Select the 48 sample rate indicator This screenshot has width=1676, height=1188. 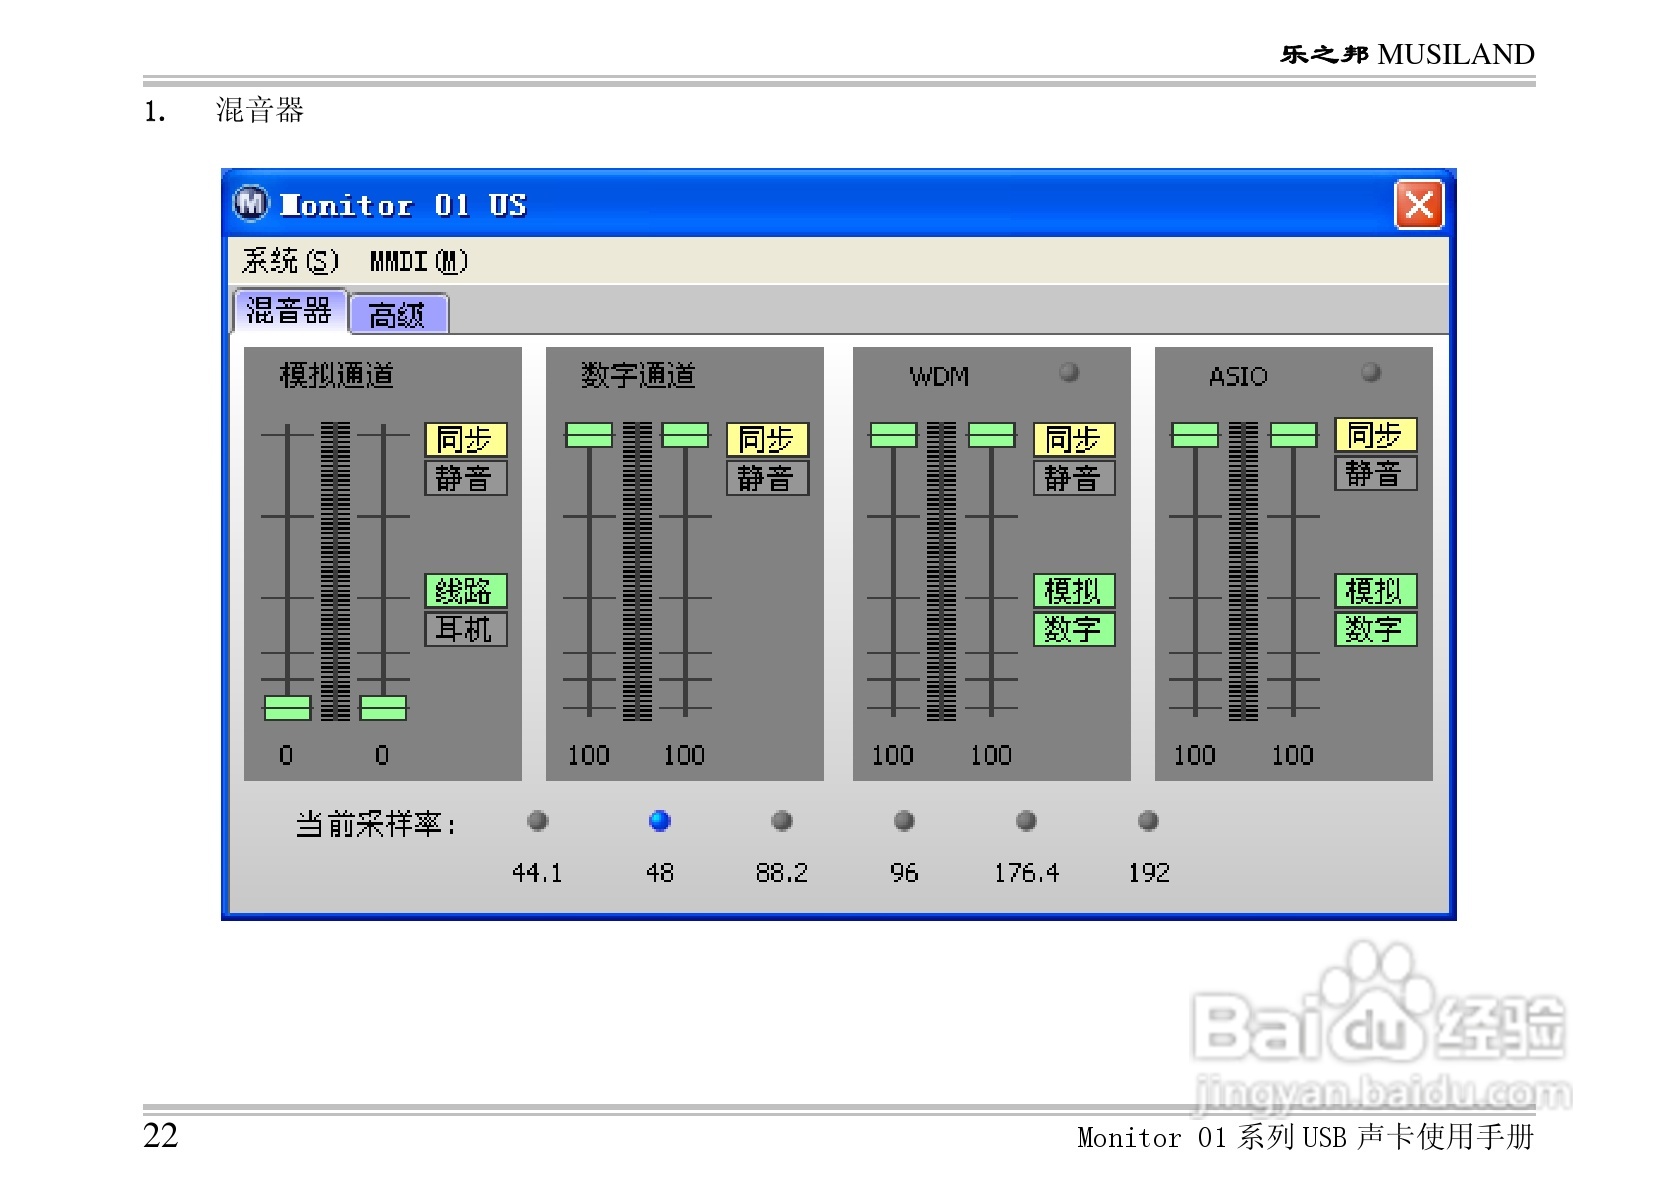tap(659, 821)
